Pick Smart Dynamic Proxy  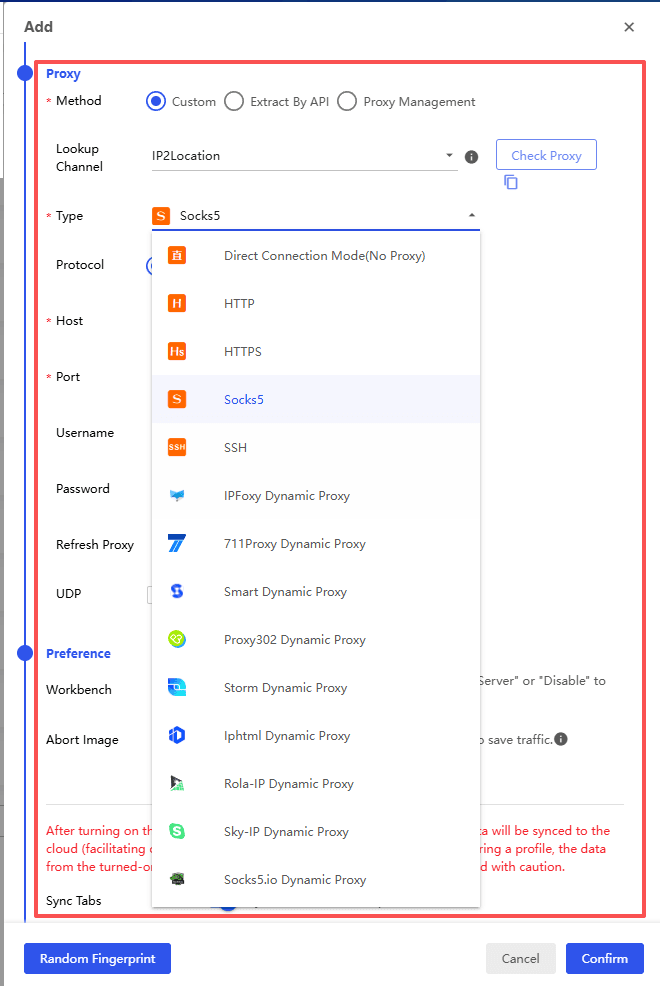[316, 591]
